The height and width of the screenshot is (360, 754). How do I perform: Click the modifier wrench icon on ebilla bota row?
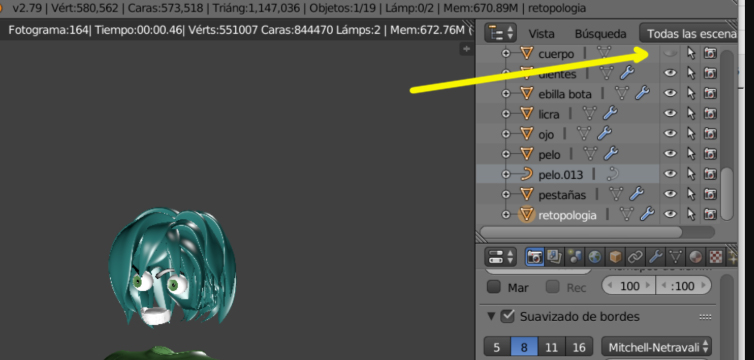[x=642, y=93]
